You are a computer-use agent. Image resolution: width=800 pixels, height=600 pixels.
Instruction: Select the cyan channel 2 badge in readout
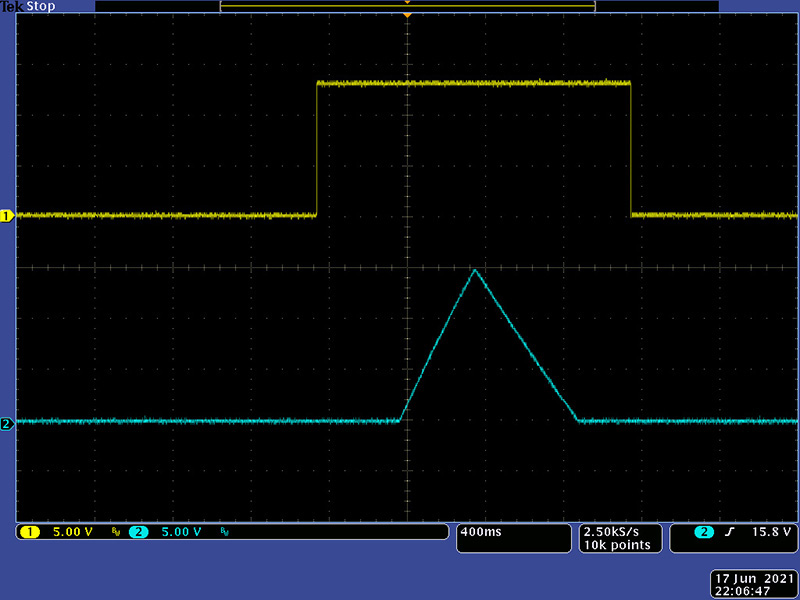click(x=138, y=532)
